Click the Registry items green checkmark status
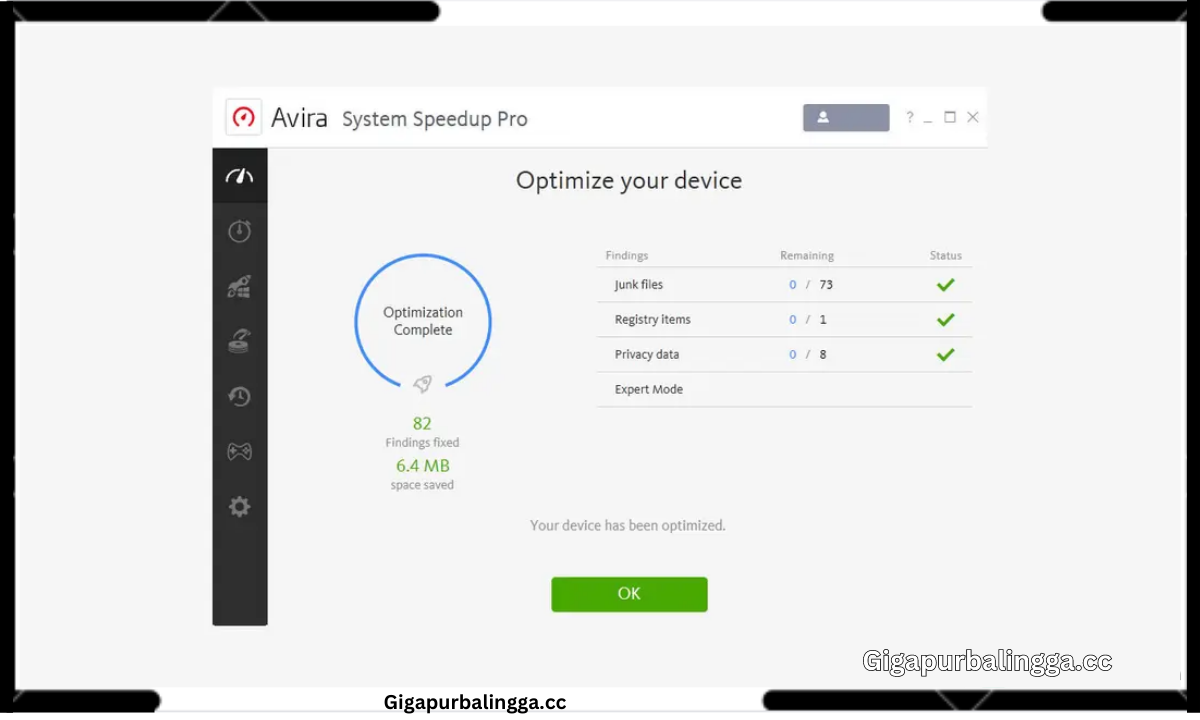The height and width of the screenshot is (720, 1200). click(x=945, y=320)
